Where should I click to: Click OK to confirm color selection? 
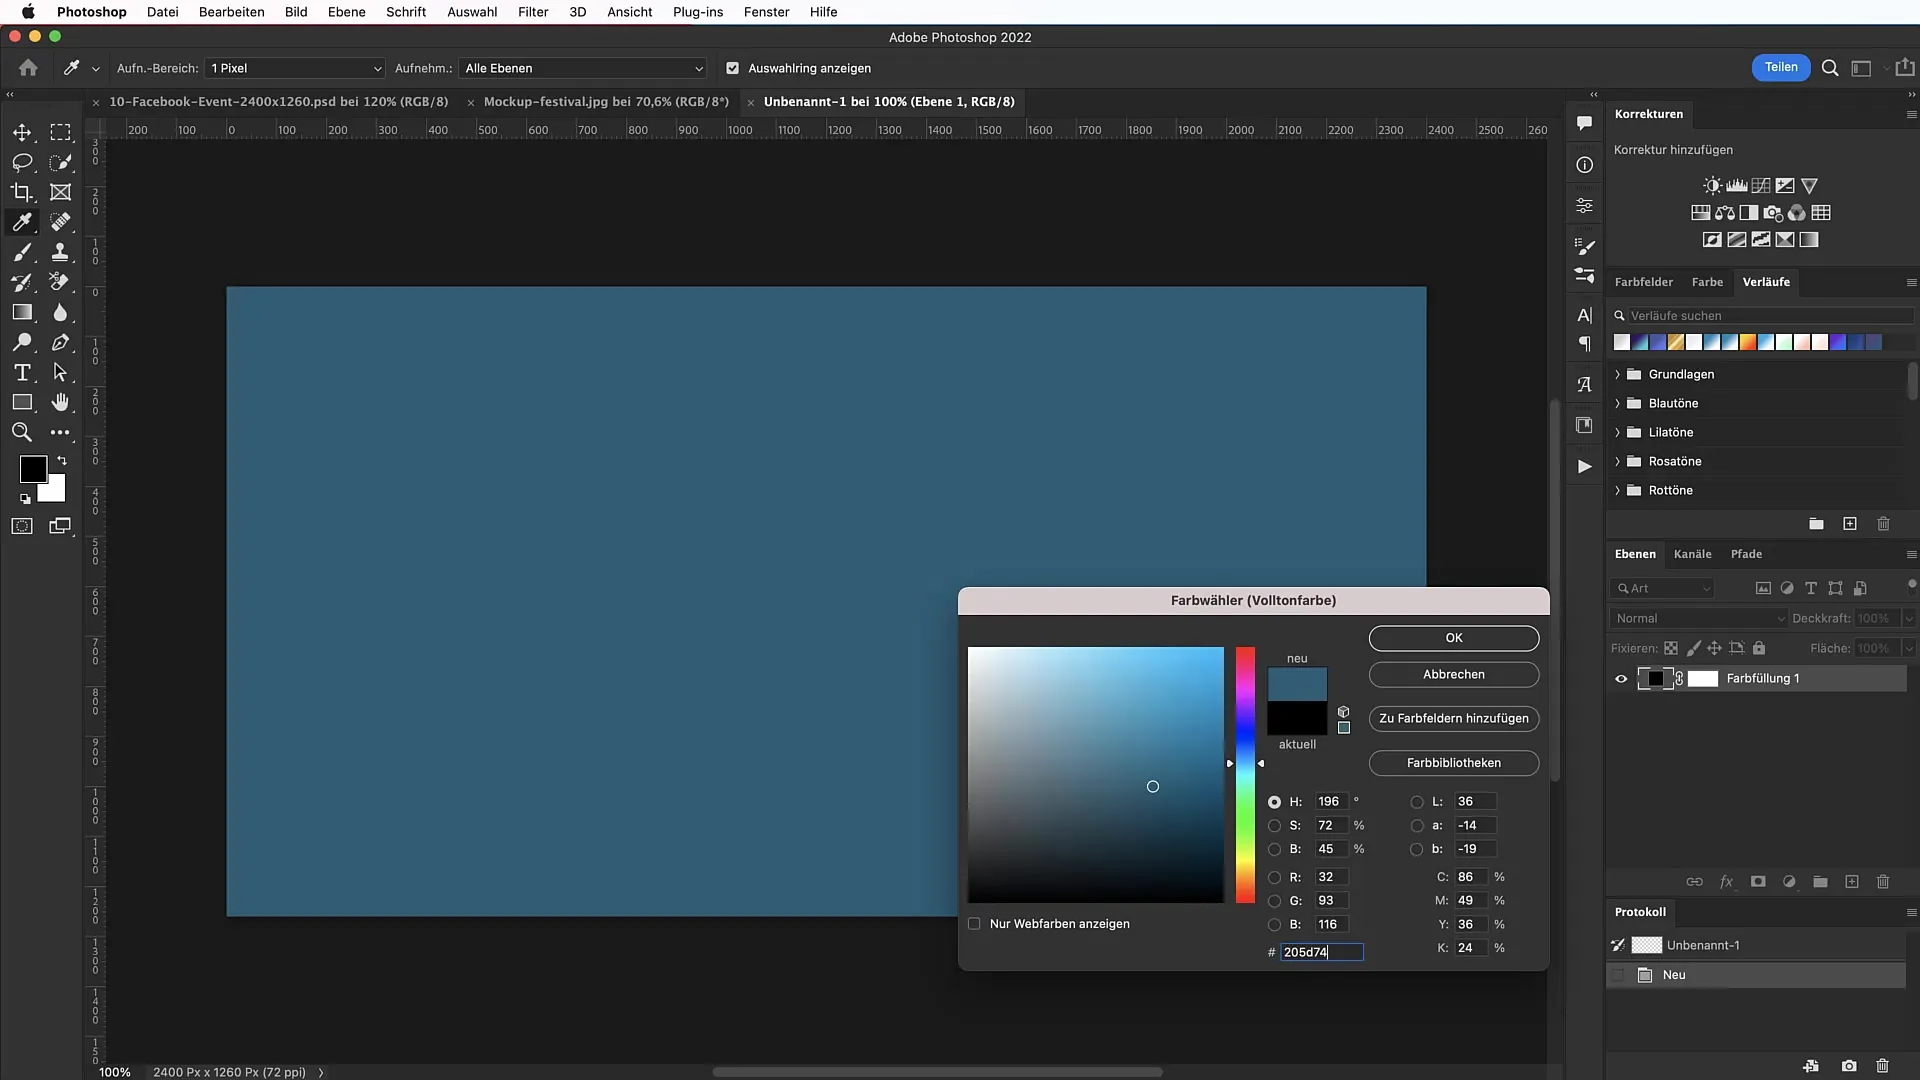click(1453, 637)
